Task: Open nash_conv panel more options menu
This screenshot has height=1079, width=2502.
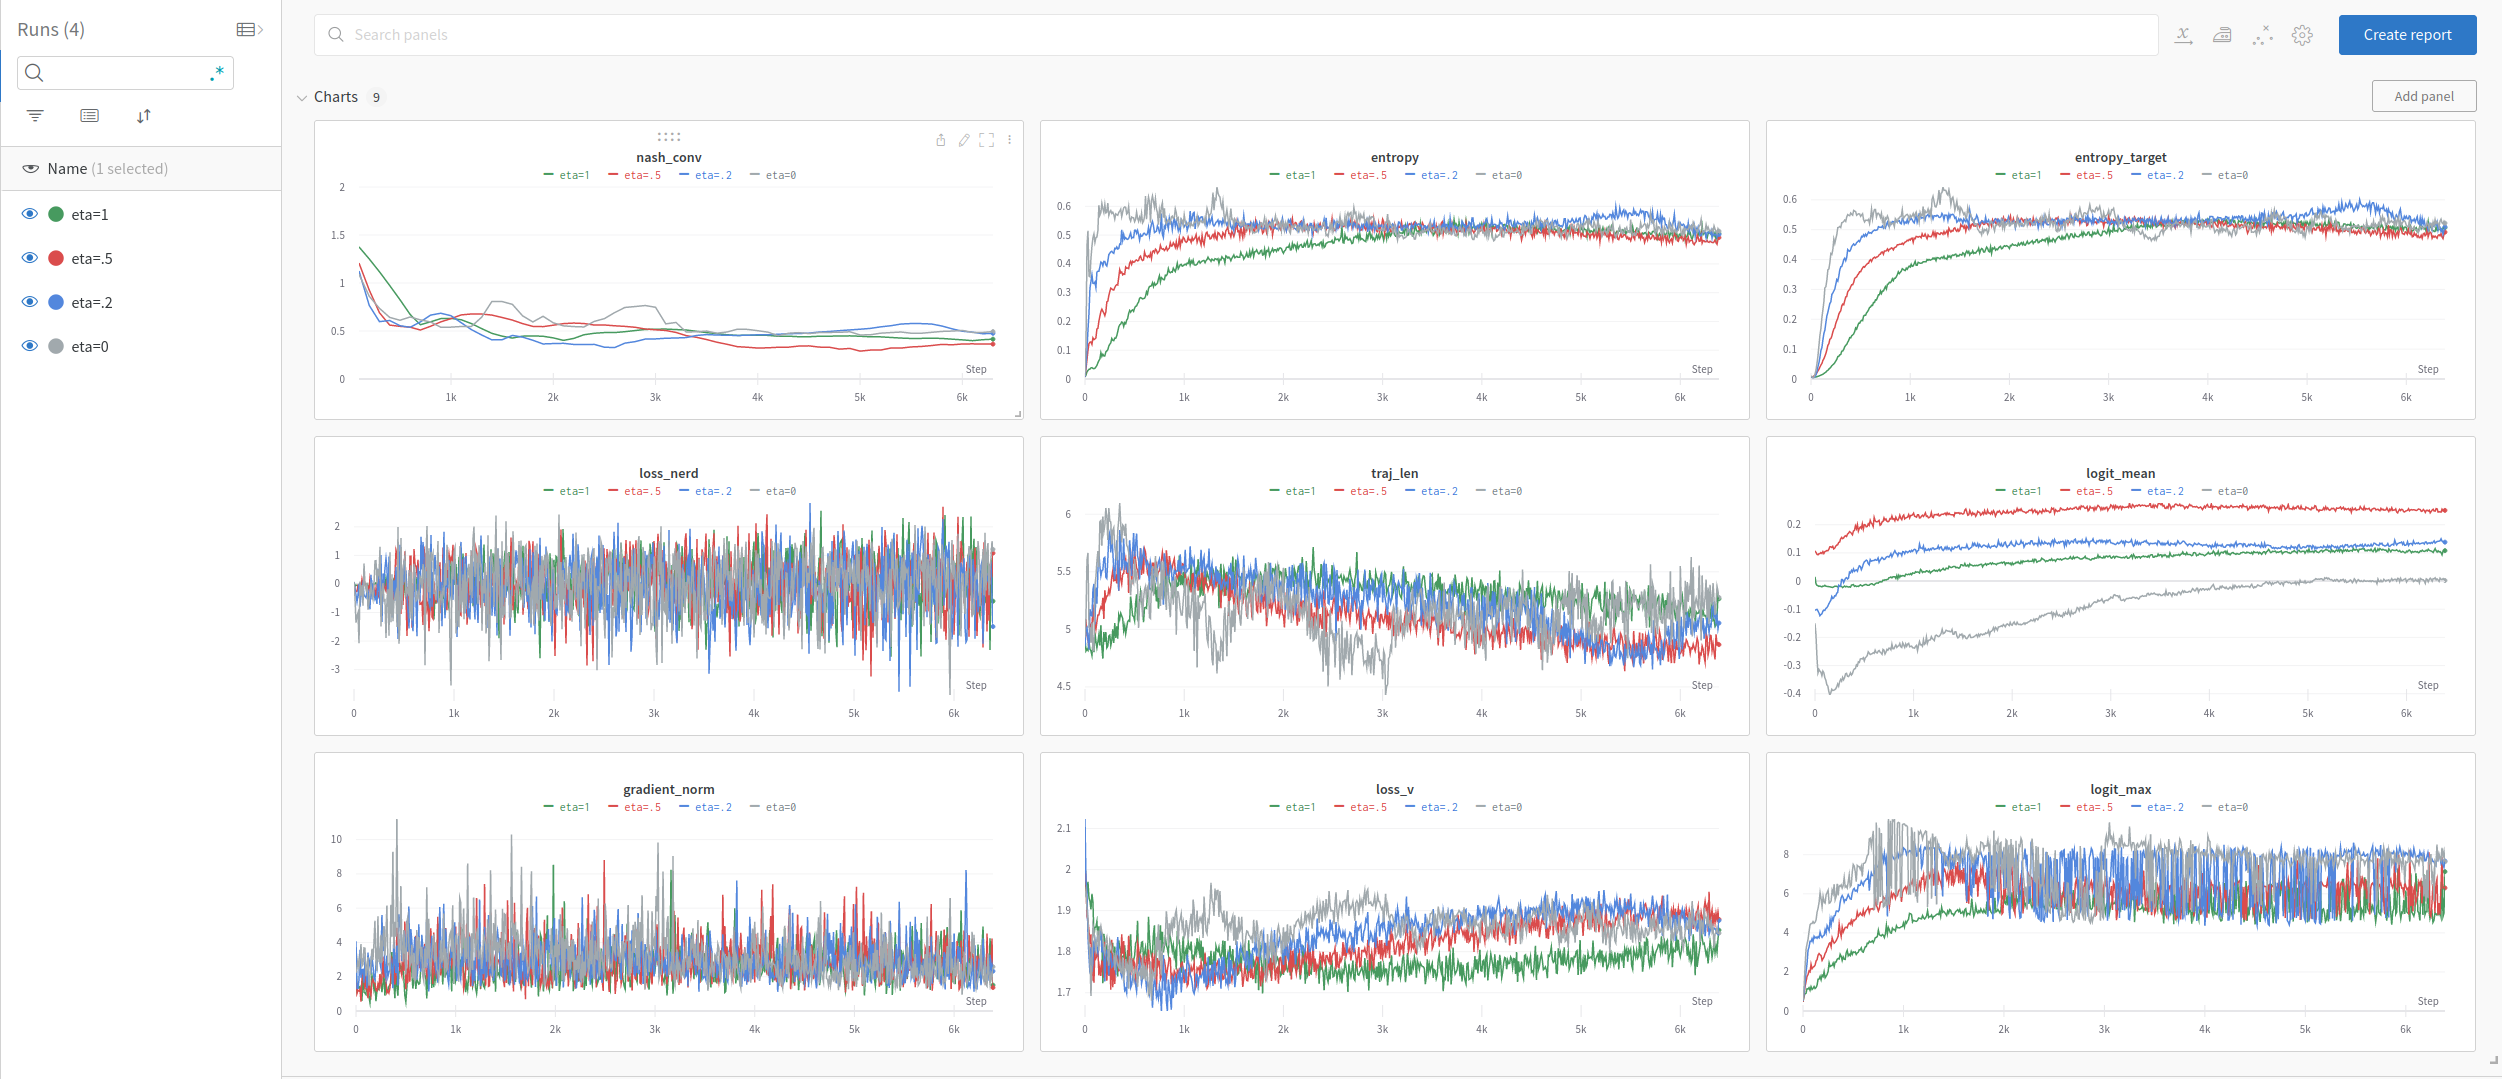Action: coord(1010,140)
